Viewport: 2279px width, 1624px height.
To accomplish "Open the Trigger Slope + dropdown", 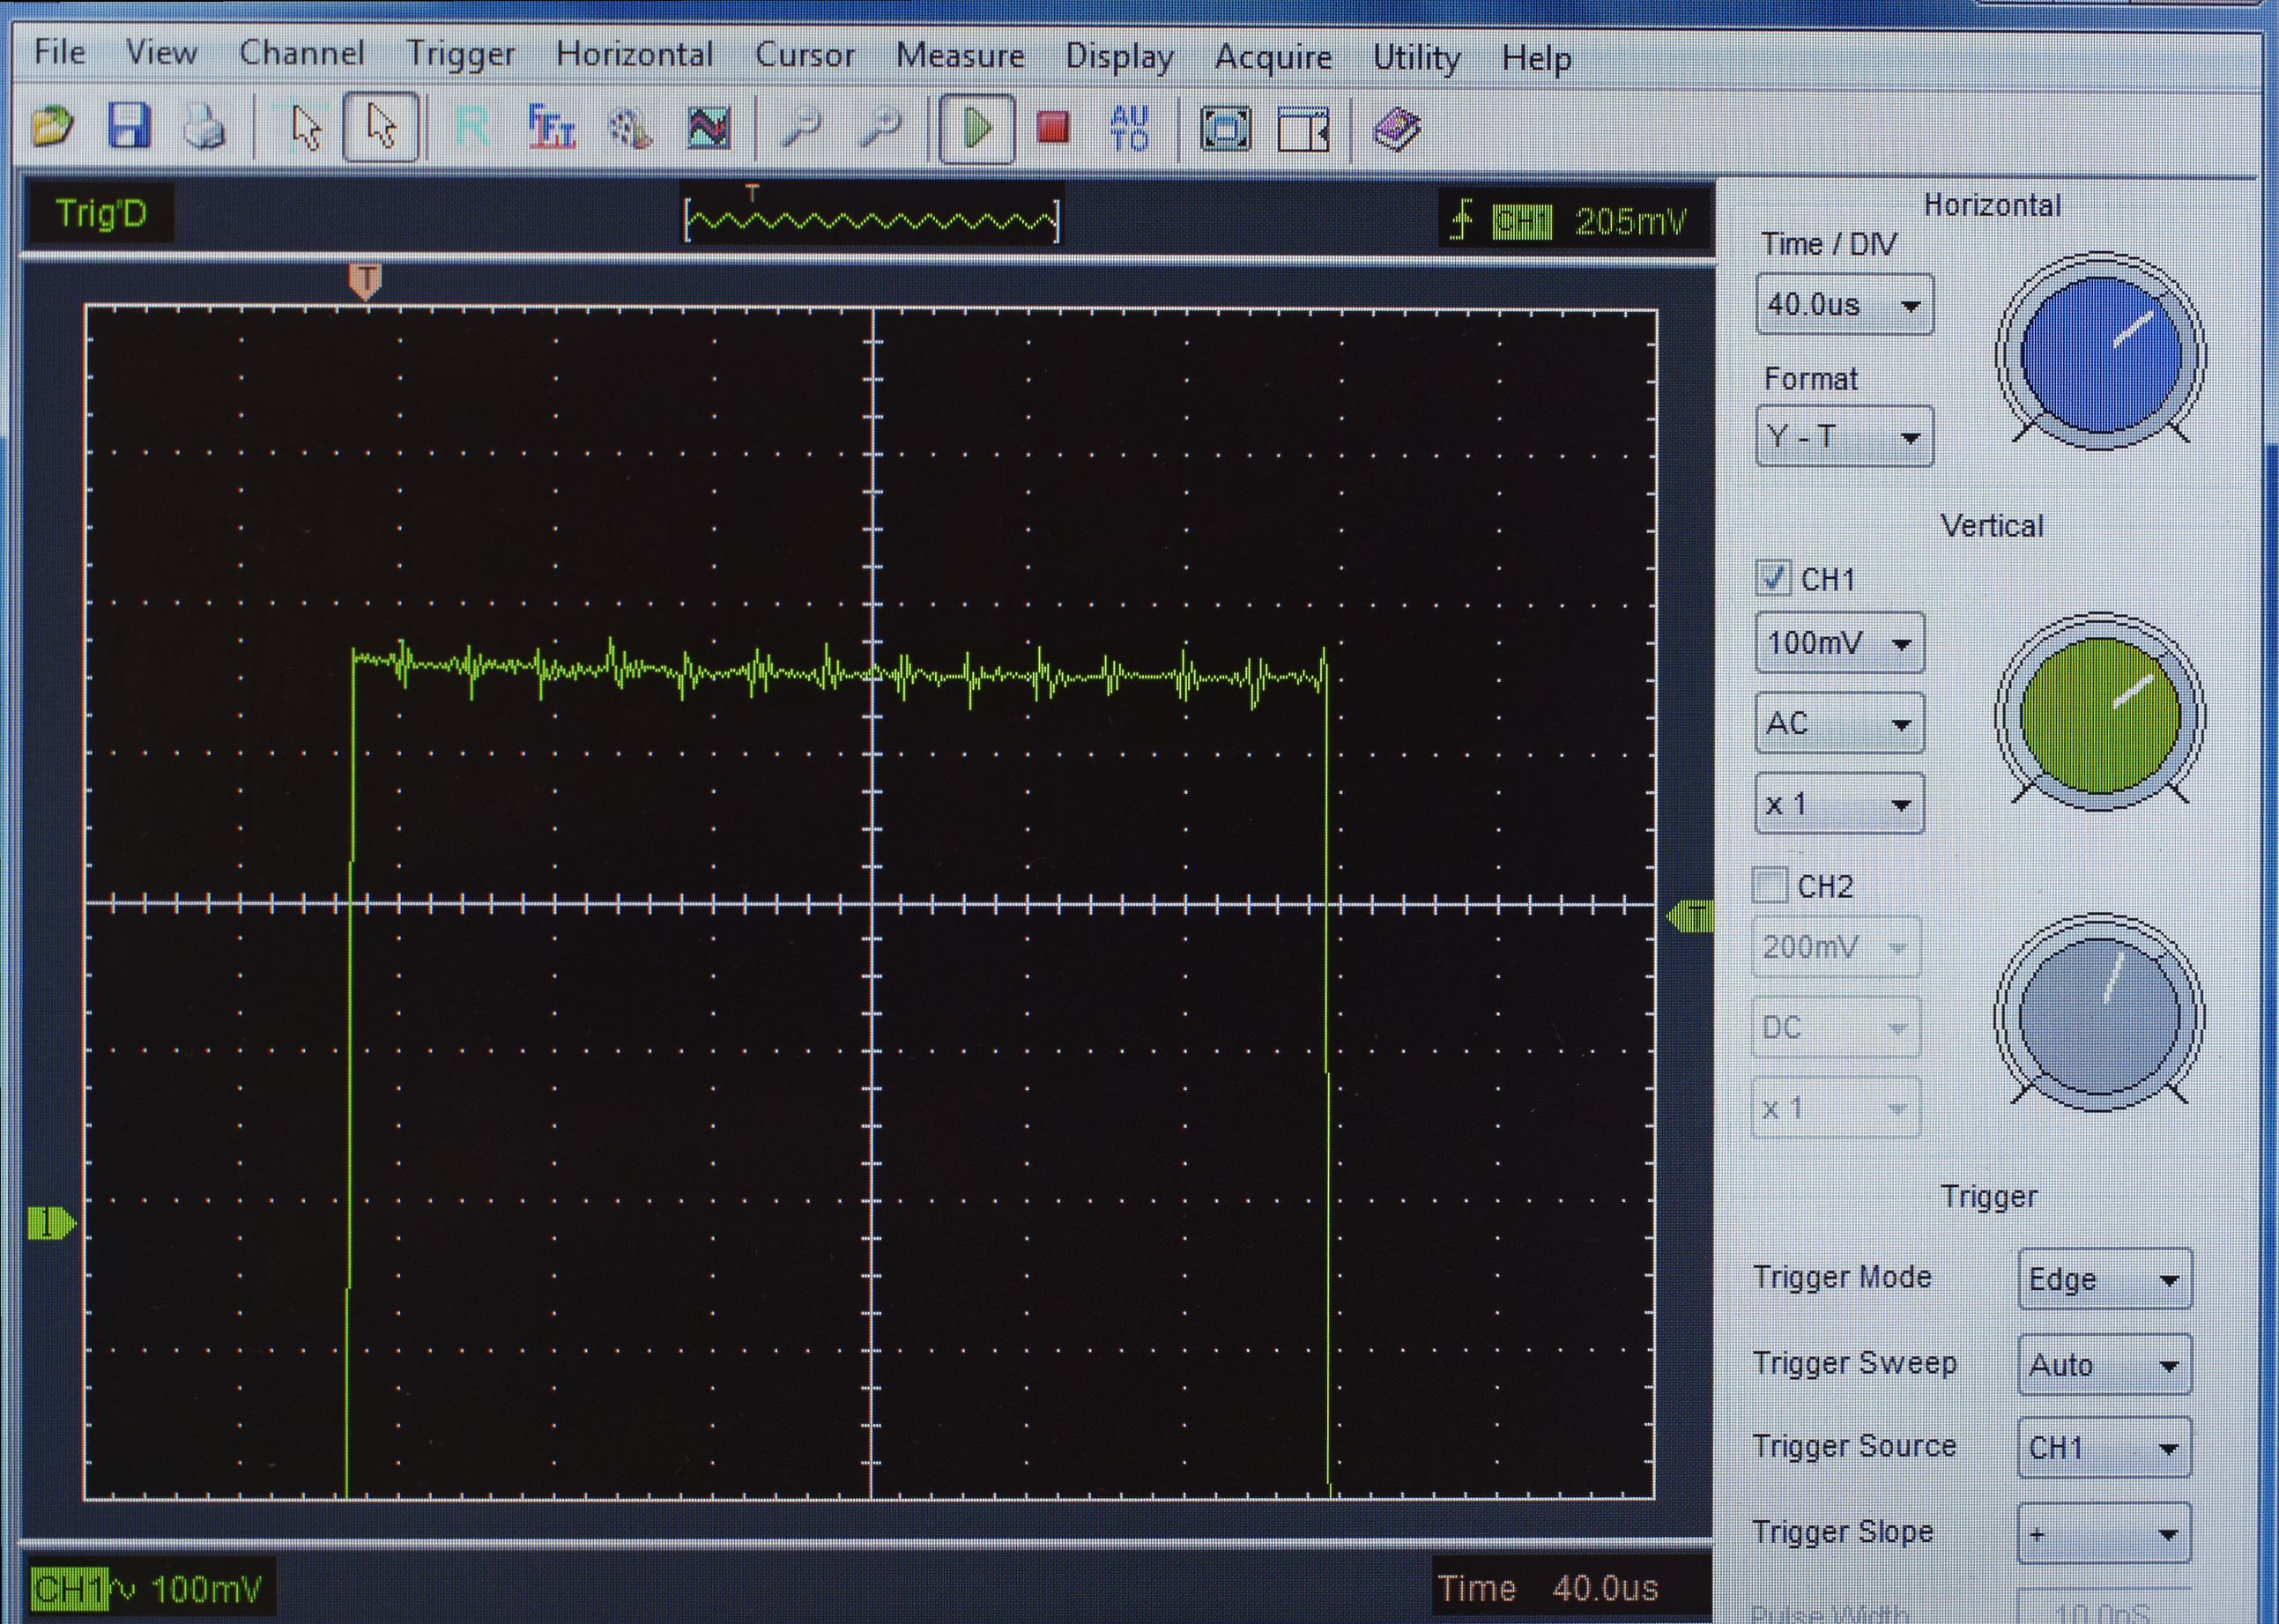I will click(2105, 1533).
